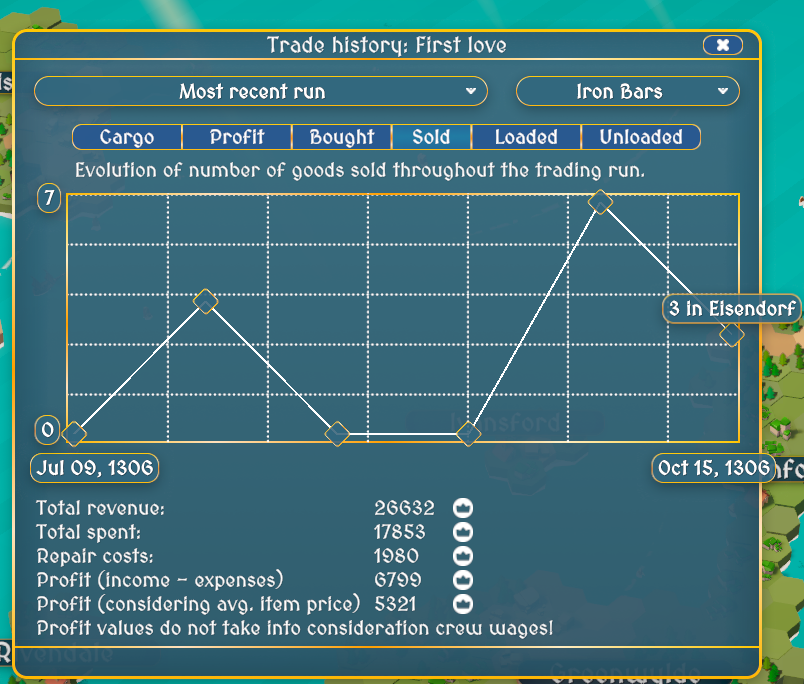Select the peak data point at 7
This screenshot has width=804, height=684.
click(600, 202)
